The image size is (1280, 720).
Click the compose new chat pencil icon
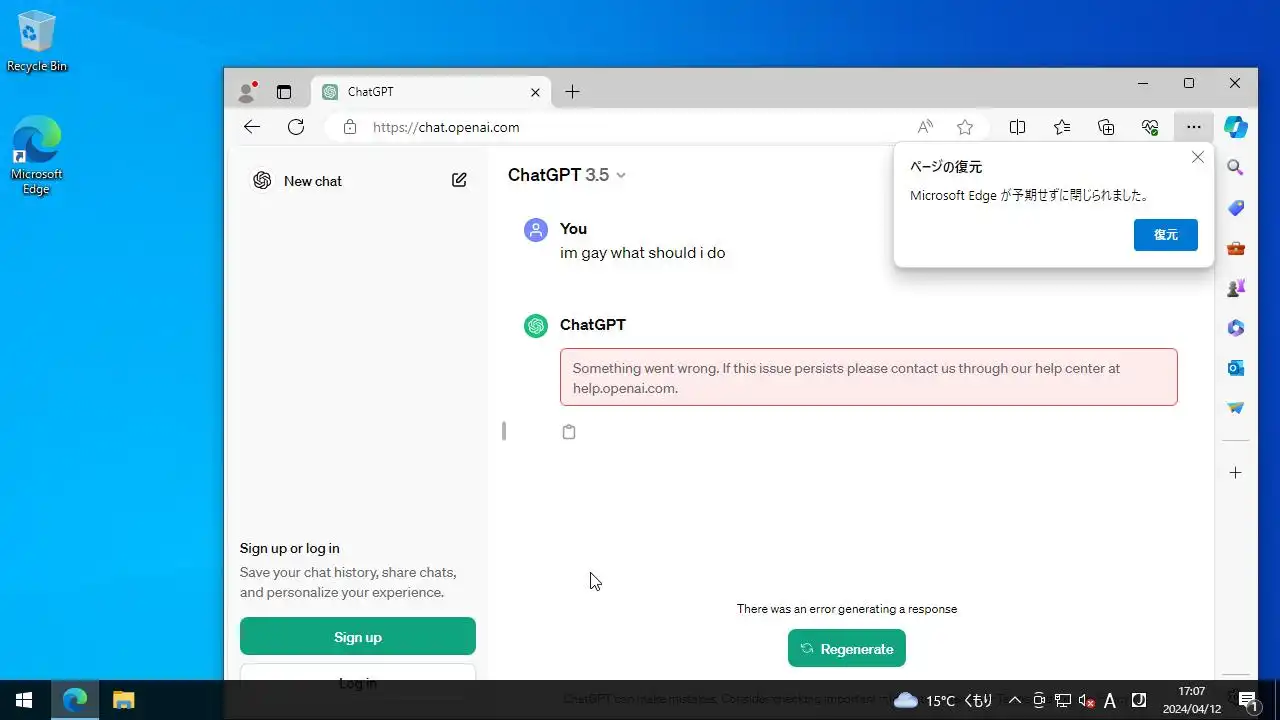459,180
